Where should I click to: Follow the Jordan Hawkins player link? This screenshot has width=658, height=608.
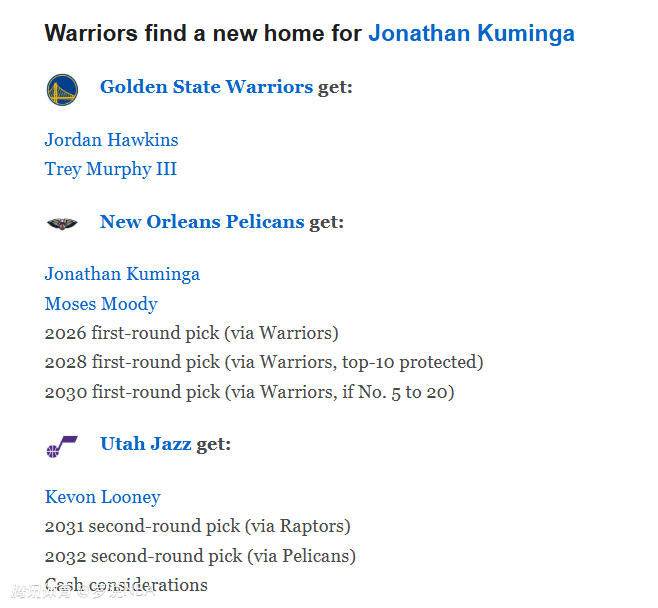coord(111,140)
